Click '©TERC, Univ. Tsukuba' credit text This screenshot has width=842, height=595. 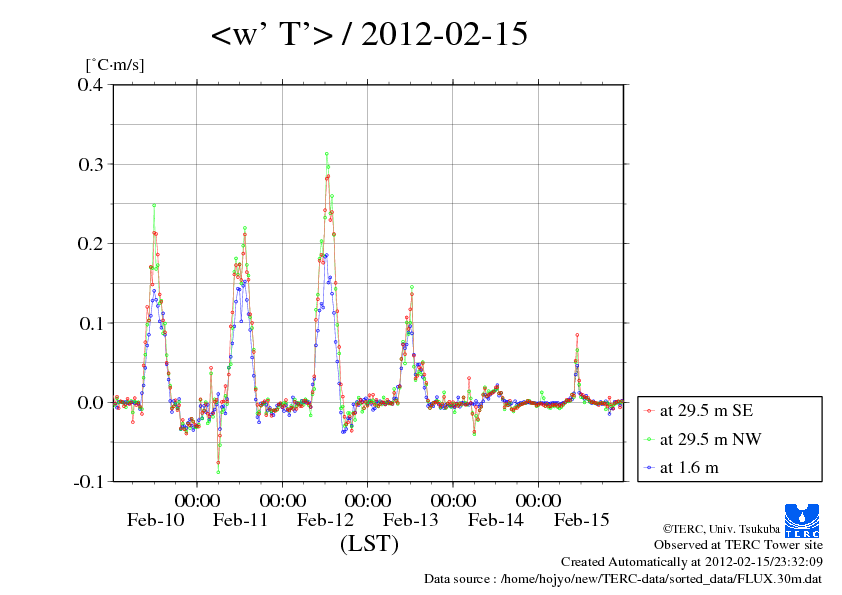coord(721,529)
